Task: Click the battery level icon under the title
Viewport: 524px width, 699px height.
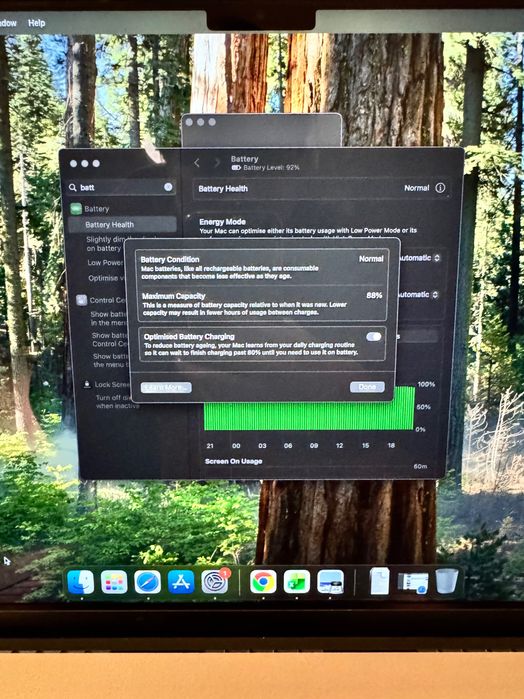Action: 236,168
